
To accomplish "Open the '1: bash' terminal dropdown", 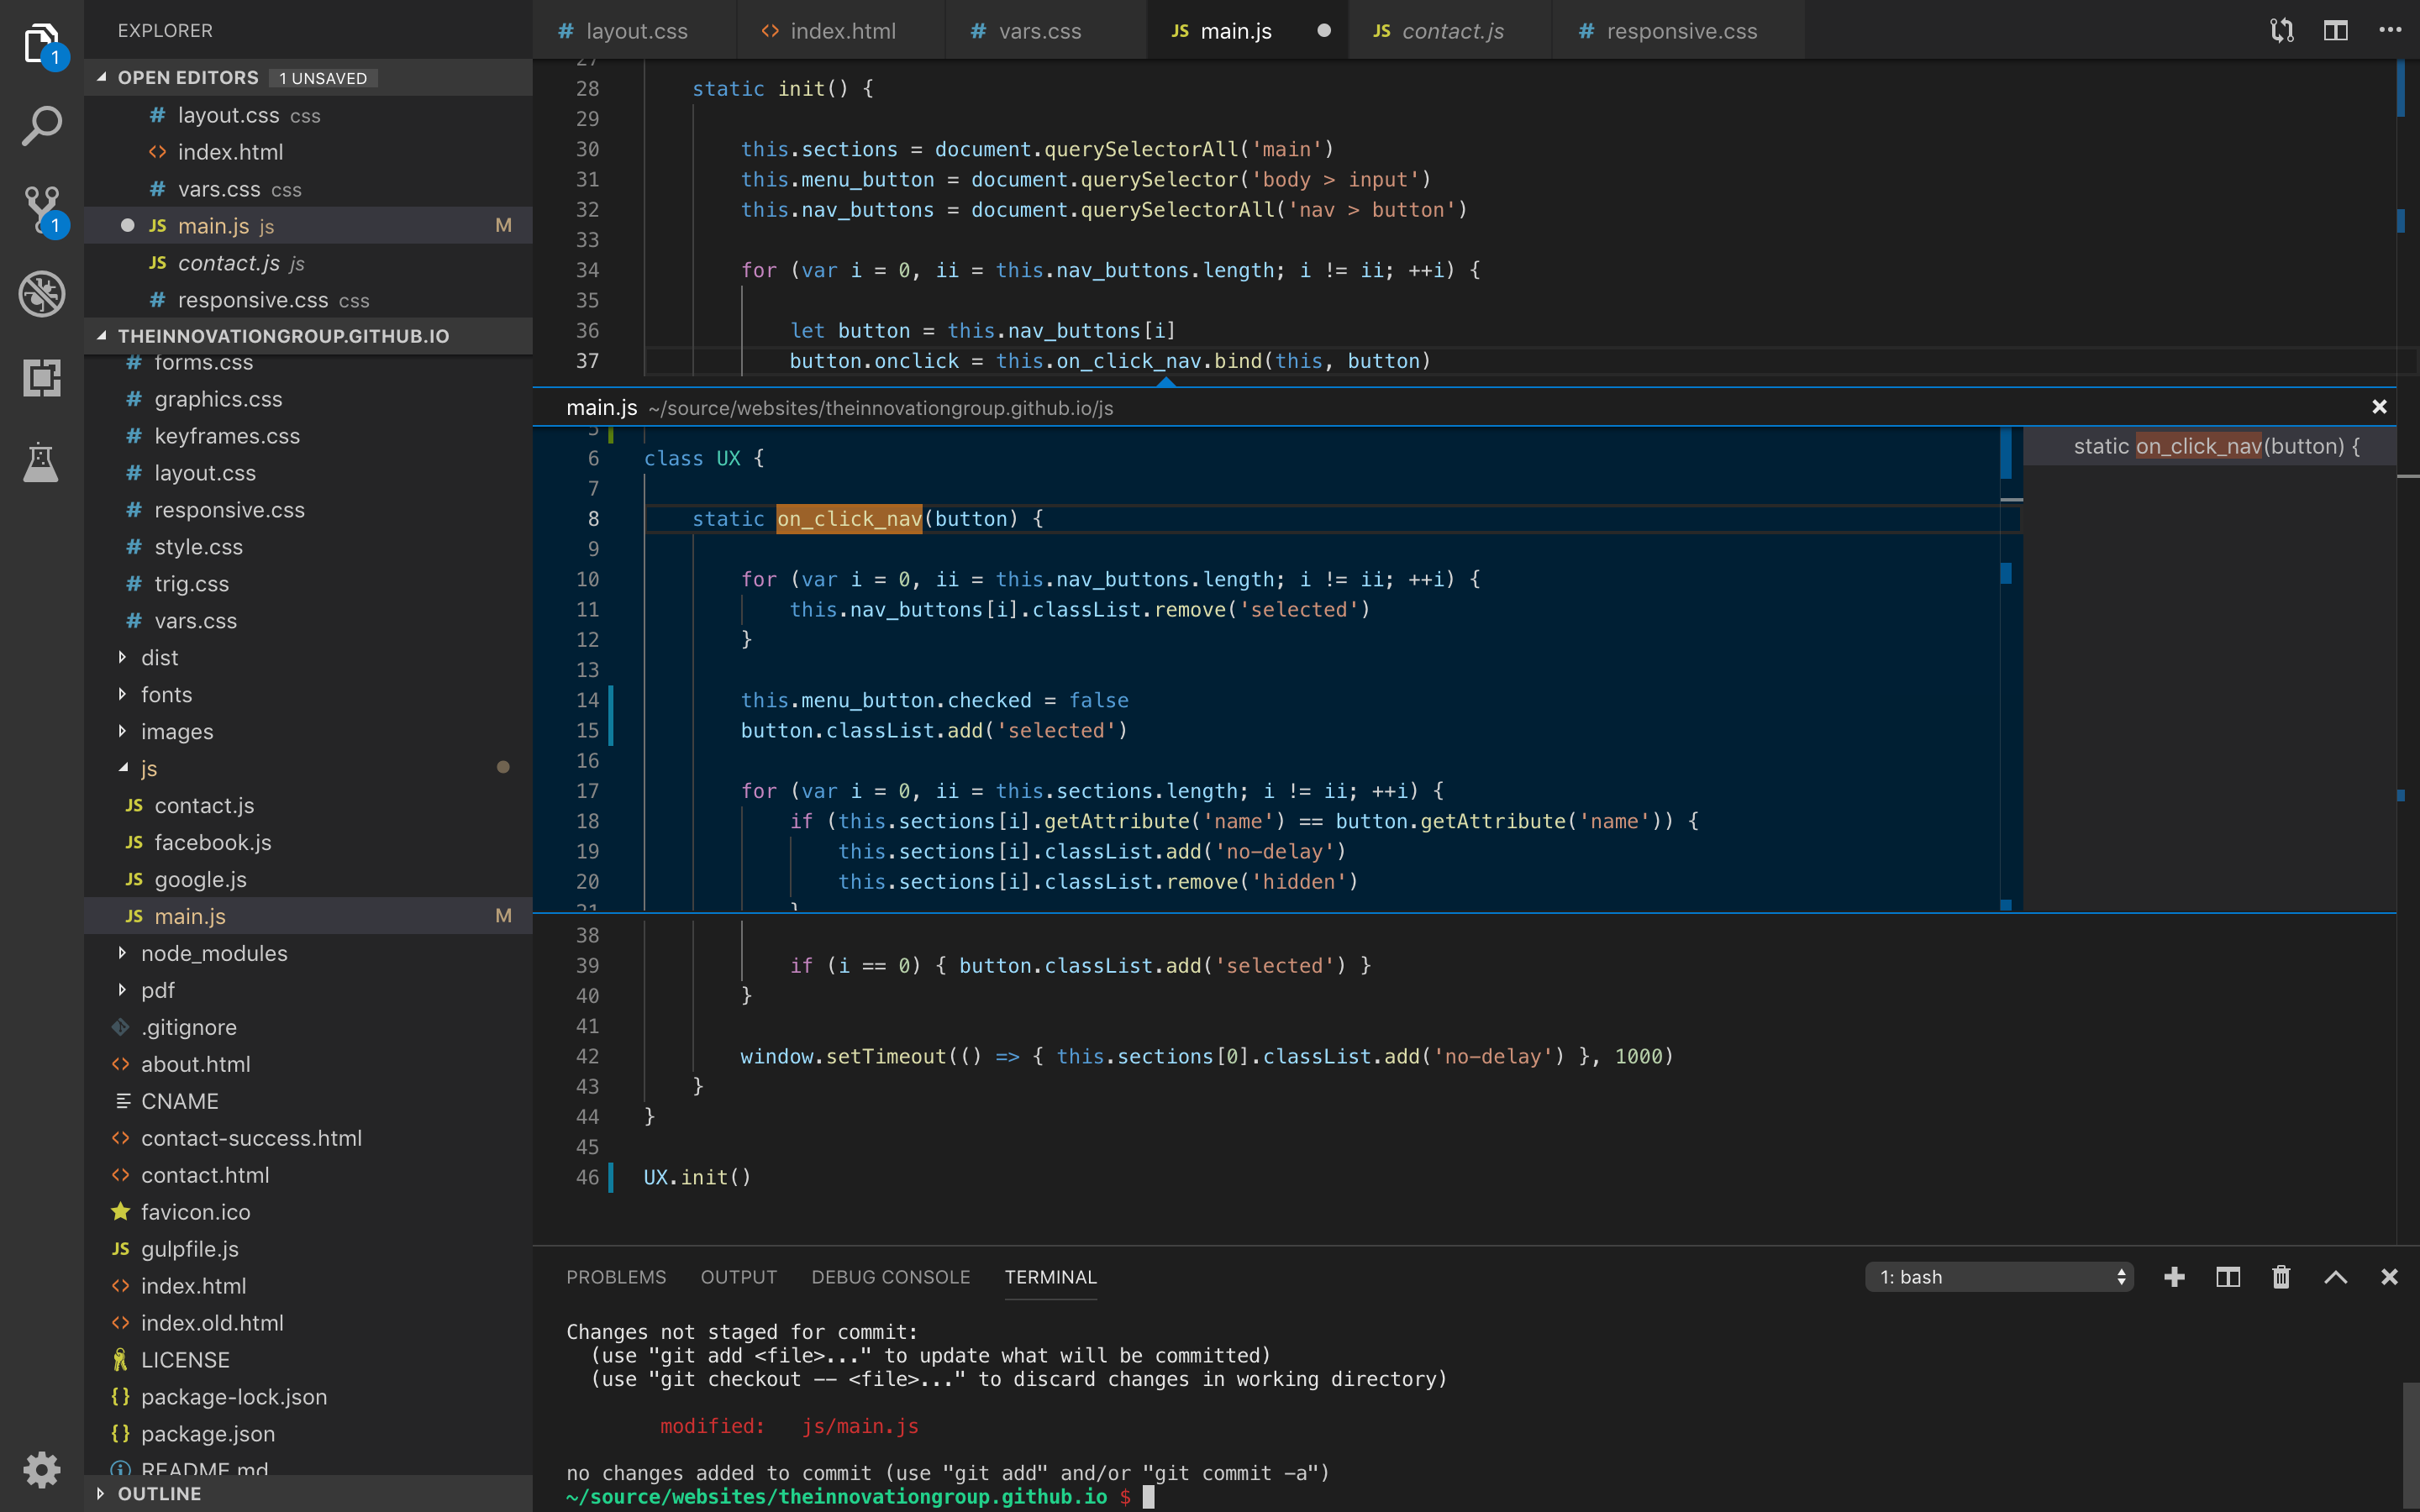I will (1999, 1277).
